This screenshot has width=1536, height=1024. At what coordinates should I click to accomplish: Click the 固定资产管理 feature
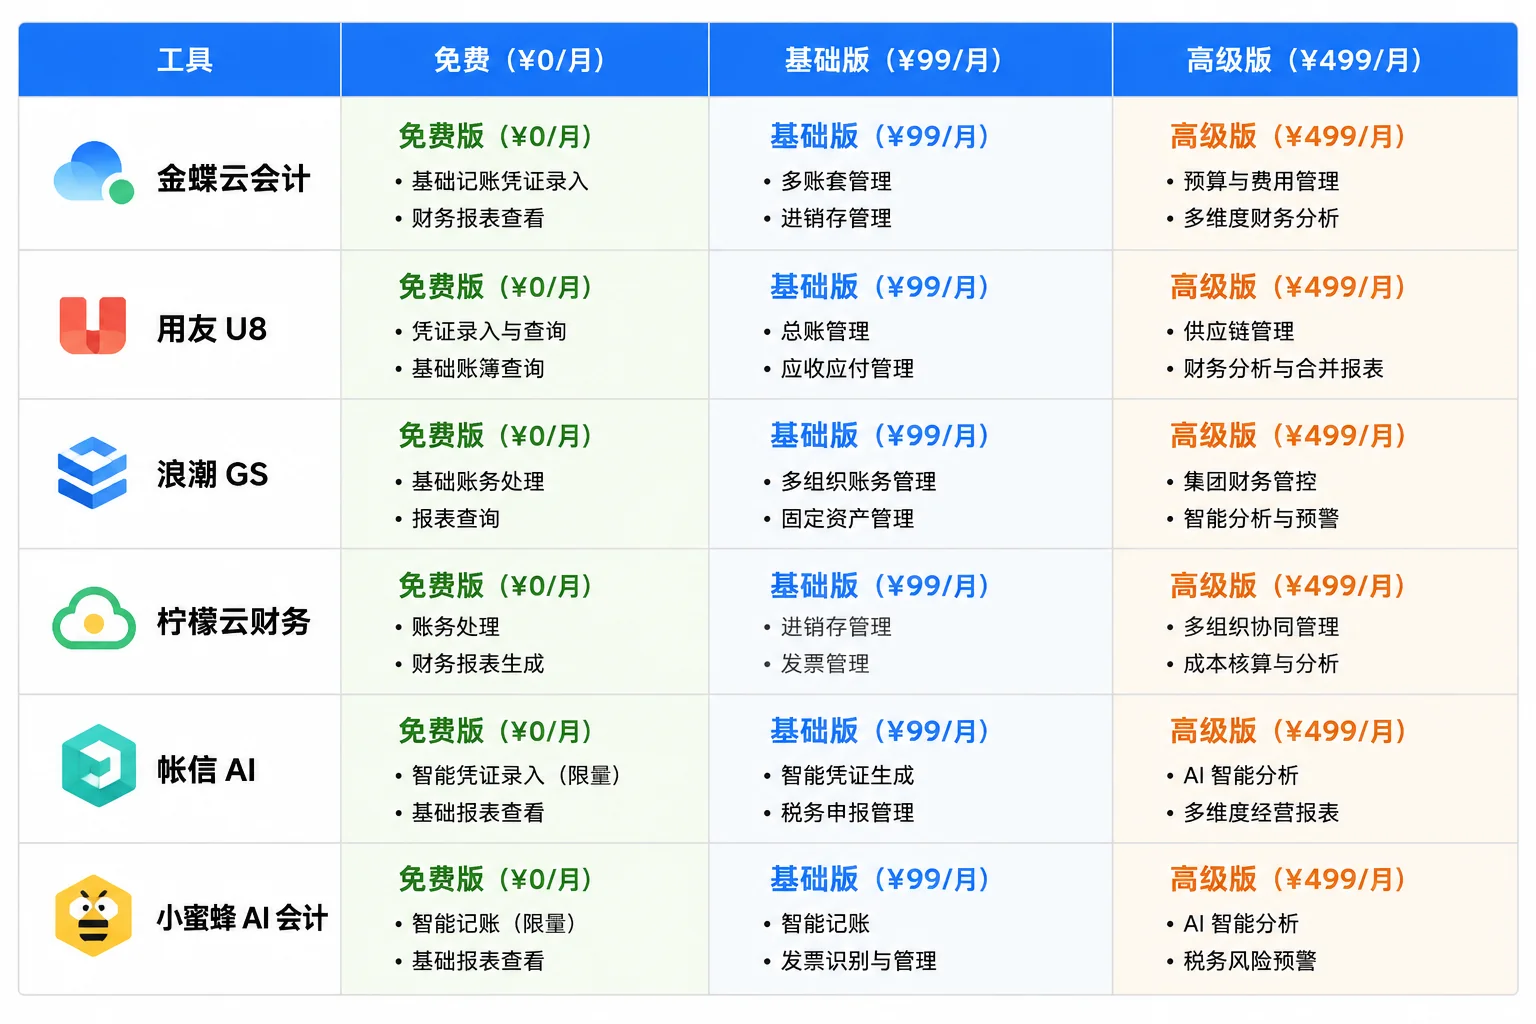(847, 518)
